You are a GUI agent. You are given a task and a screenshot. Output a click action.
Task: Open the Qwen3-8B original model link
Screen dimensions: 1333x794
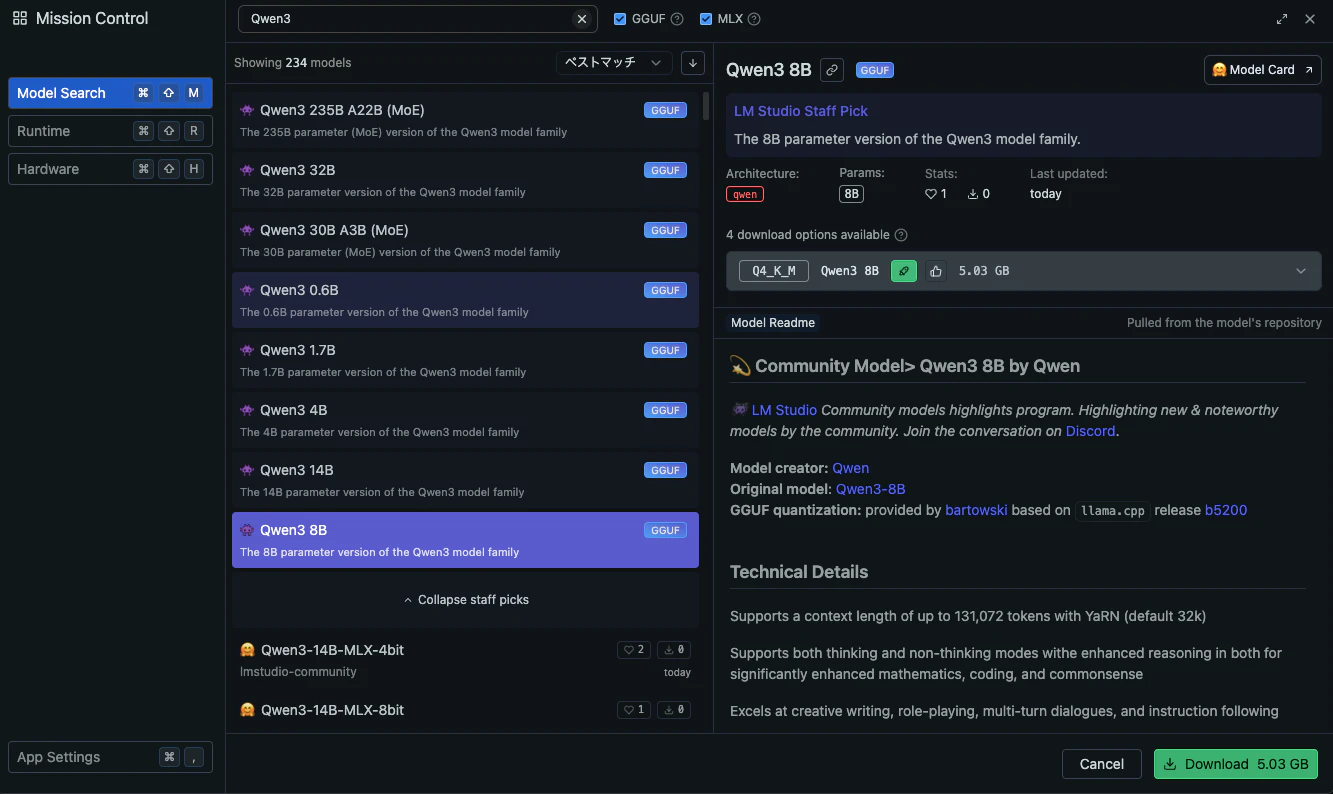point(871,489)
